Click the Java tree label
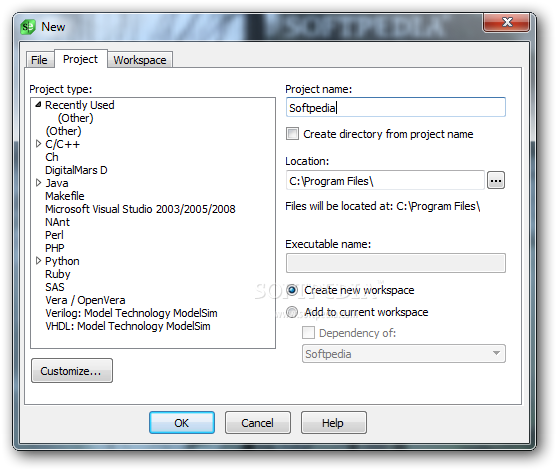Viewport: 557px width, 471px height. 56,183
